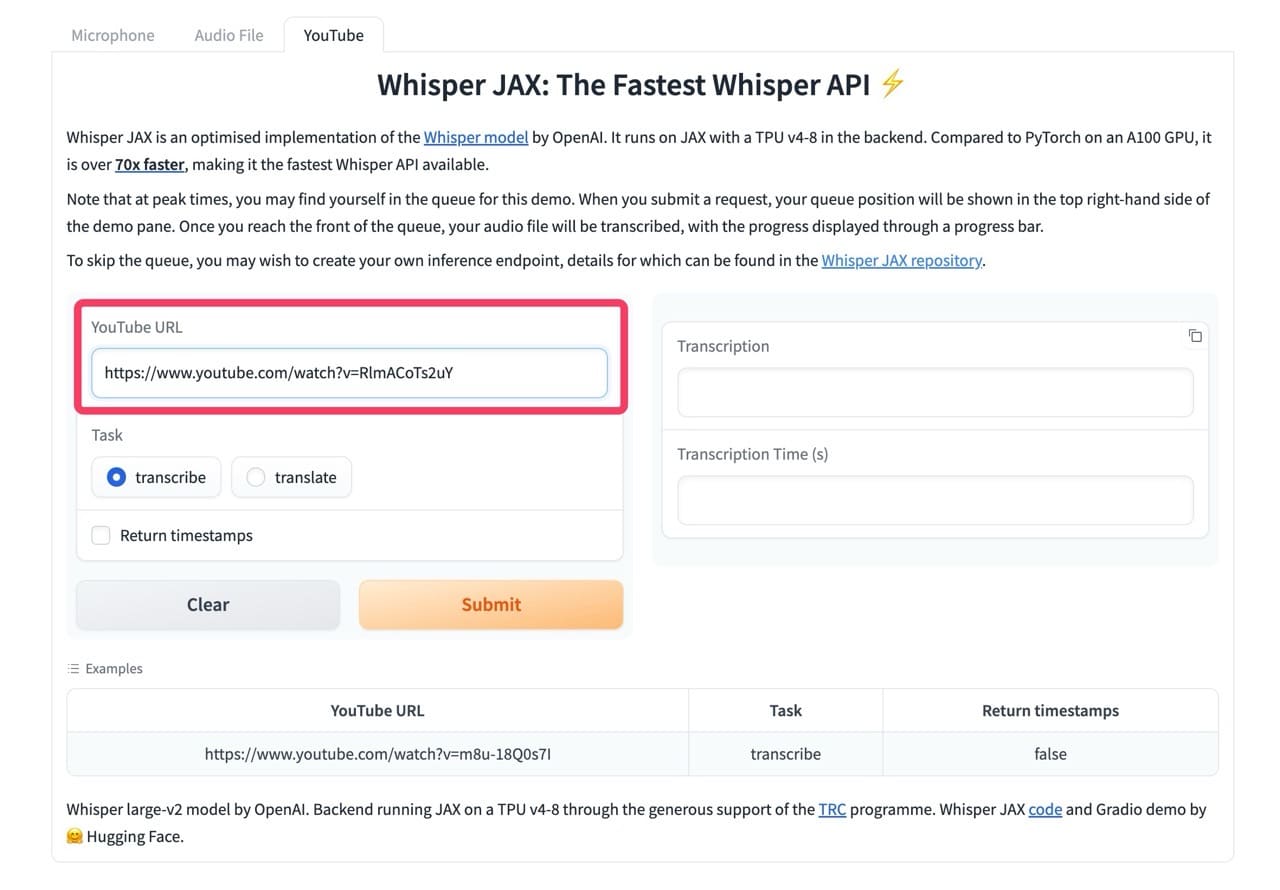Choose the translate radio option
The height and width of the screenshot is (890, 1280).
pos(291,477)
